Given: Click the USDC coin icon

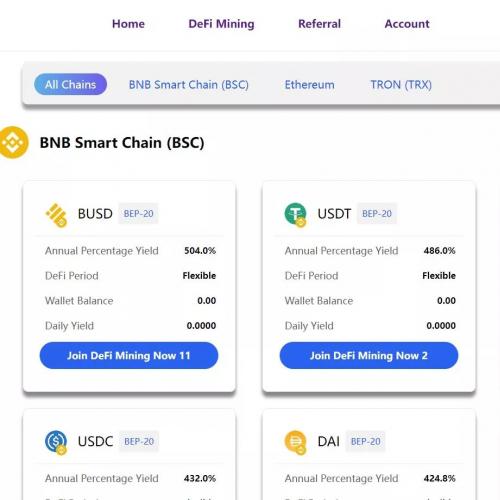Looking at the screenshot, I should coord(56,442).
